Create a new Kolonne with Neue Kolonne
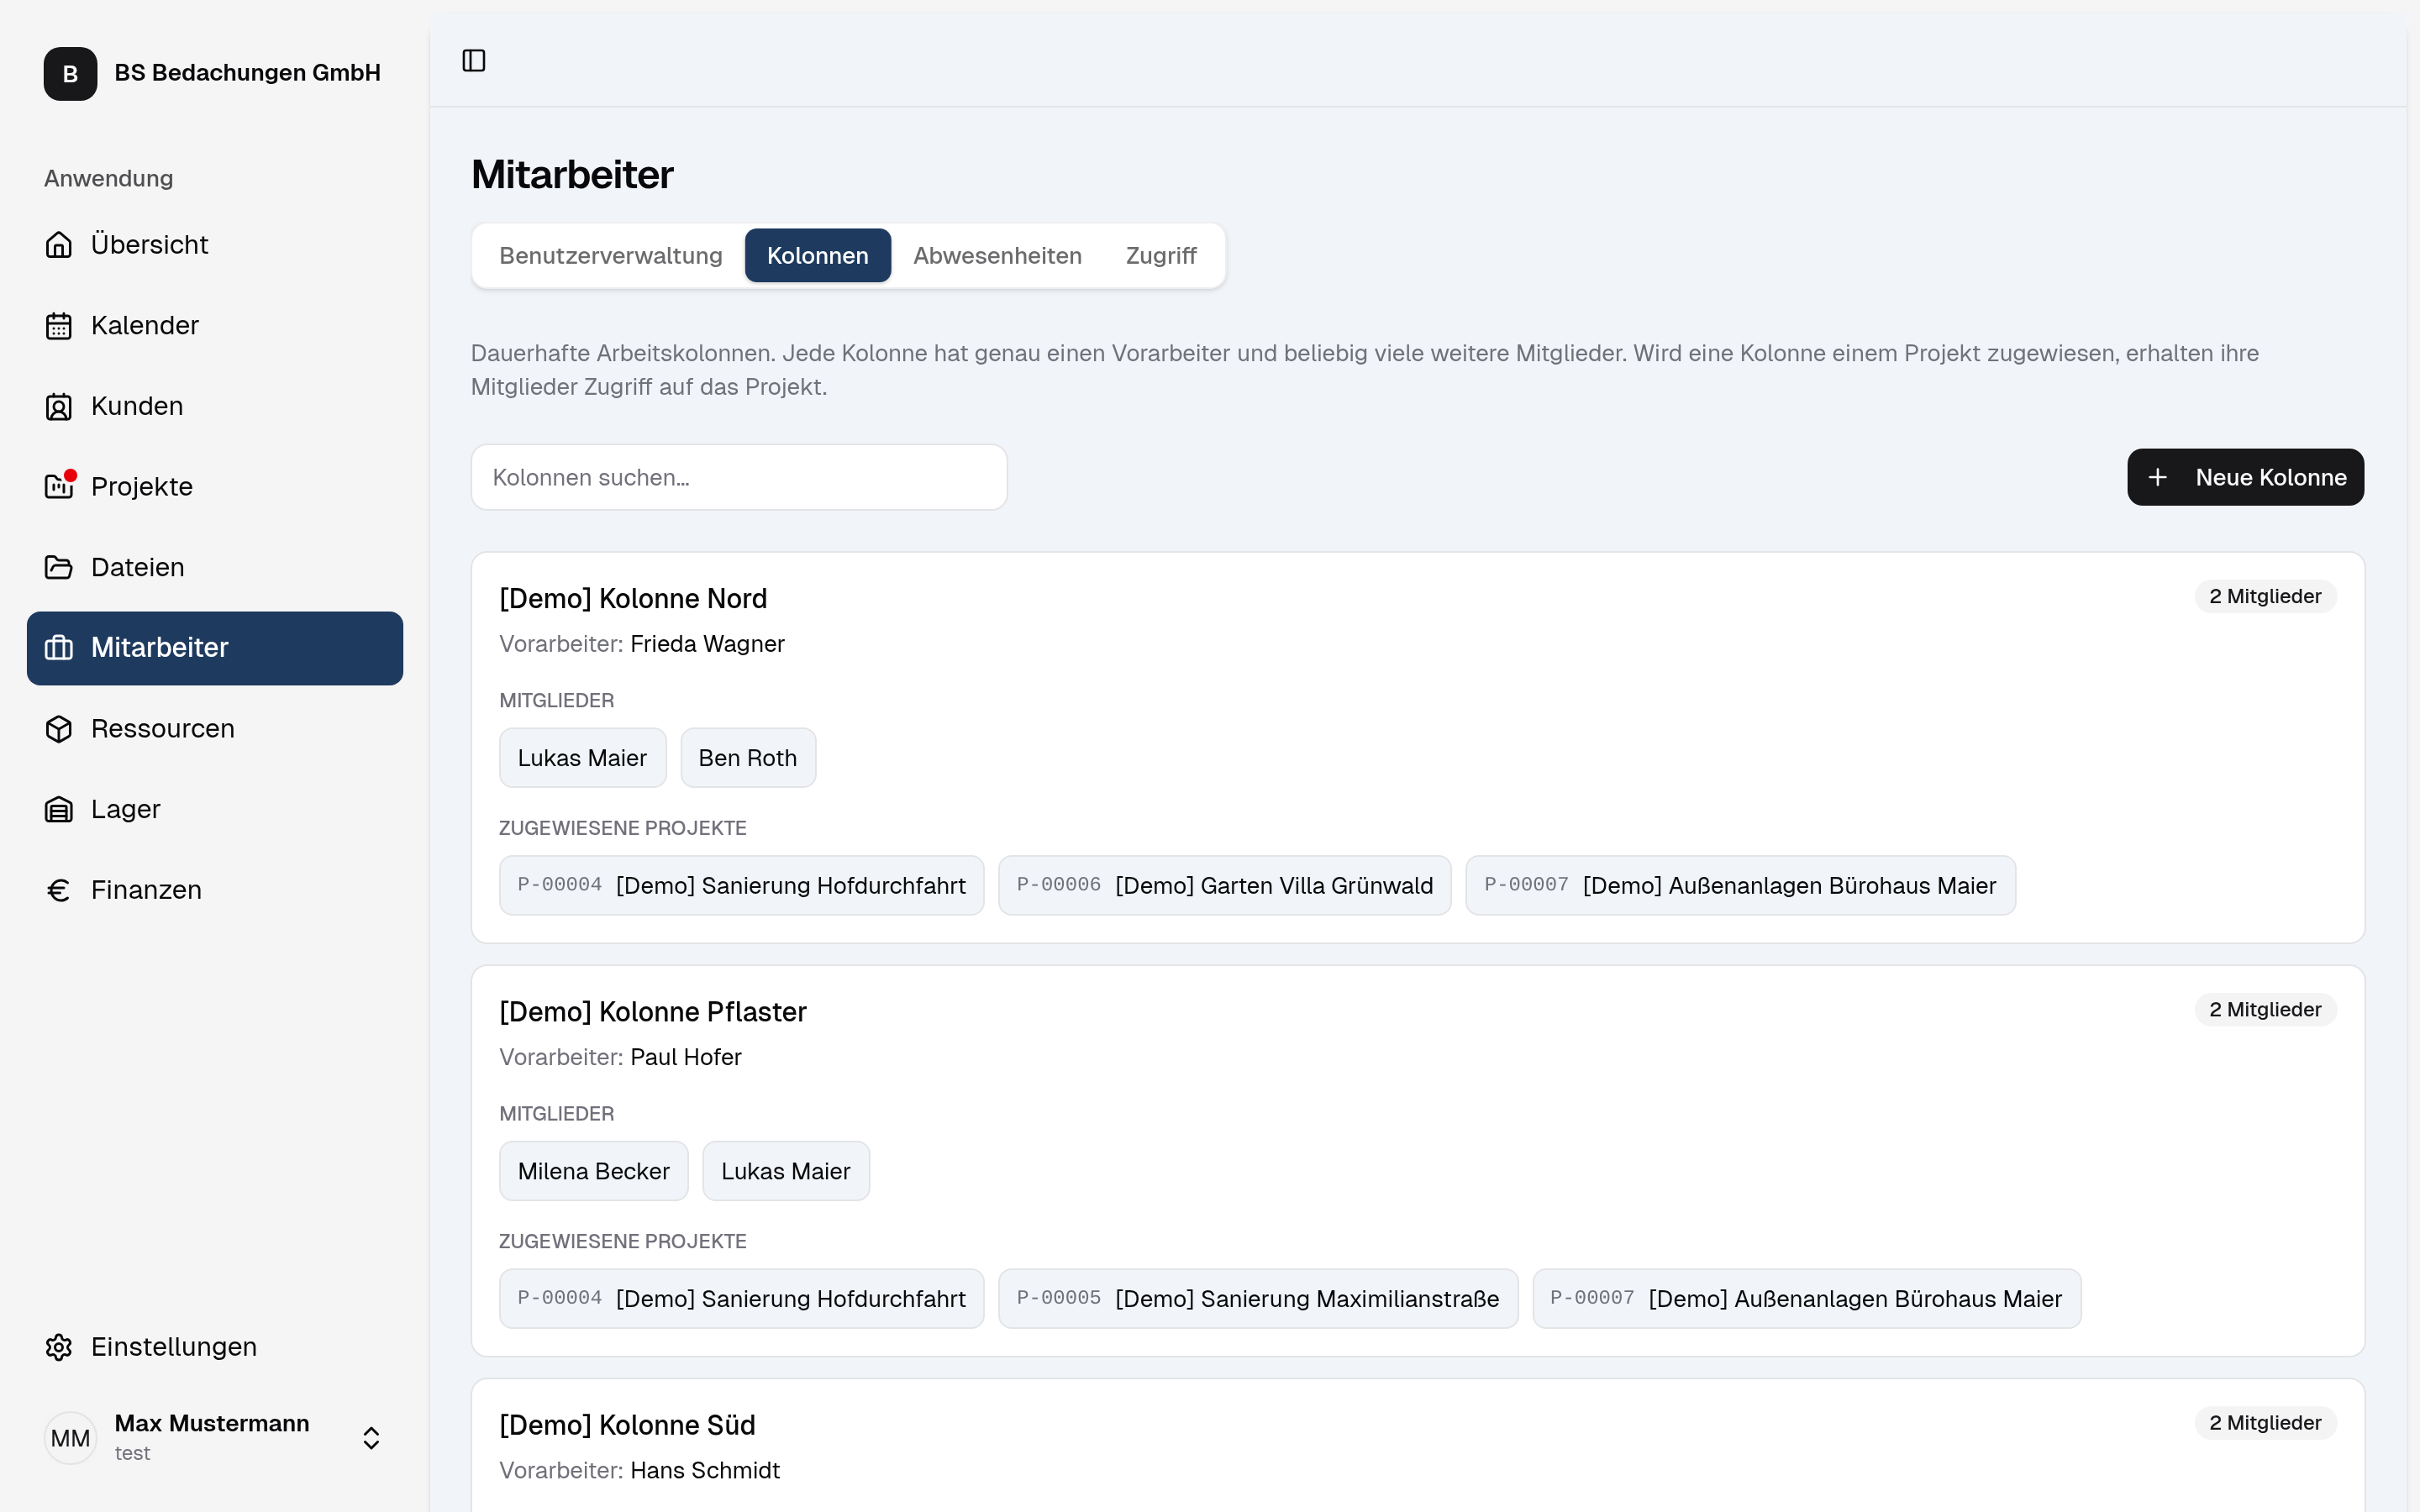Screen dimensions: 2420x1512 tap(2245, 478)
